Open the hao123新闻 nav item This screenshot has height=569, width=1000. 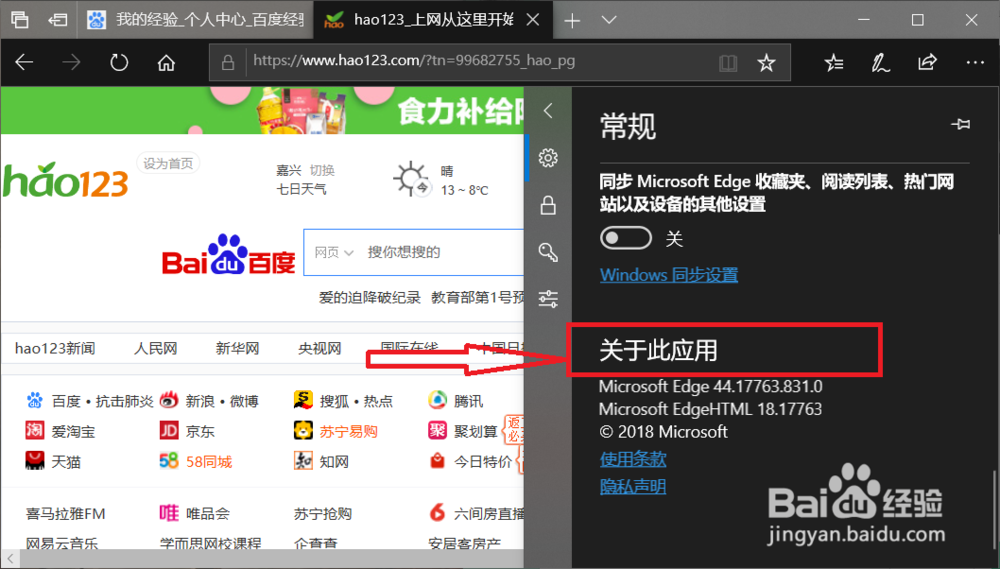pos(55,348)
